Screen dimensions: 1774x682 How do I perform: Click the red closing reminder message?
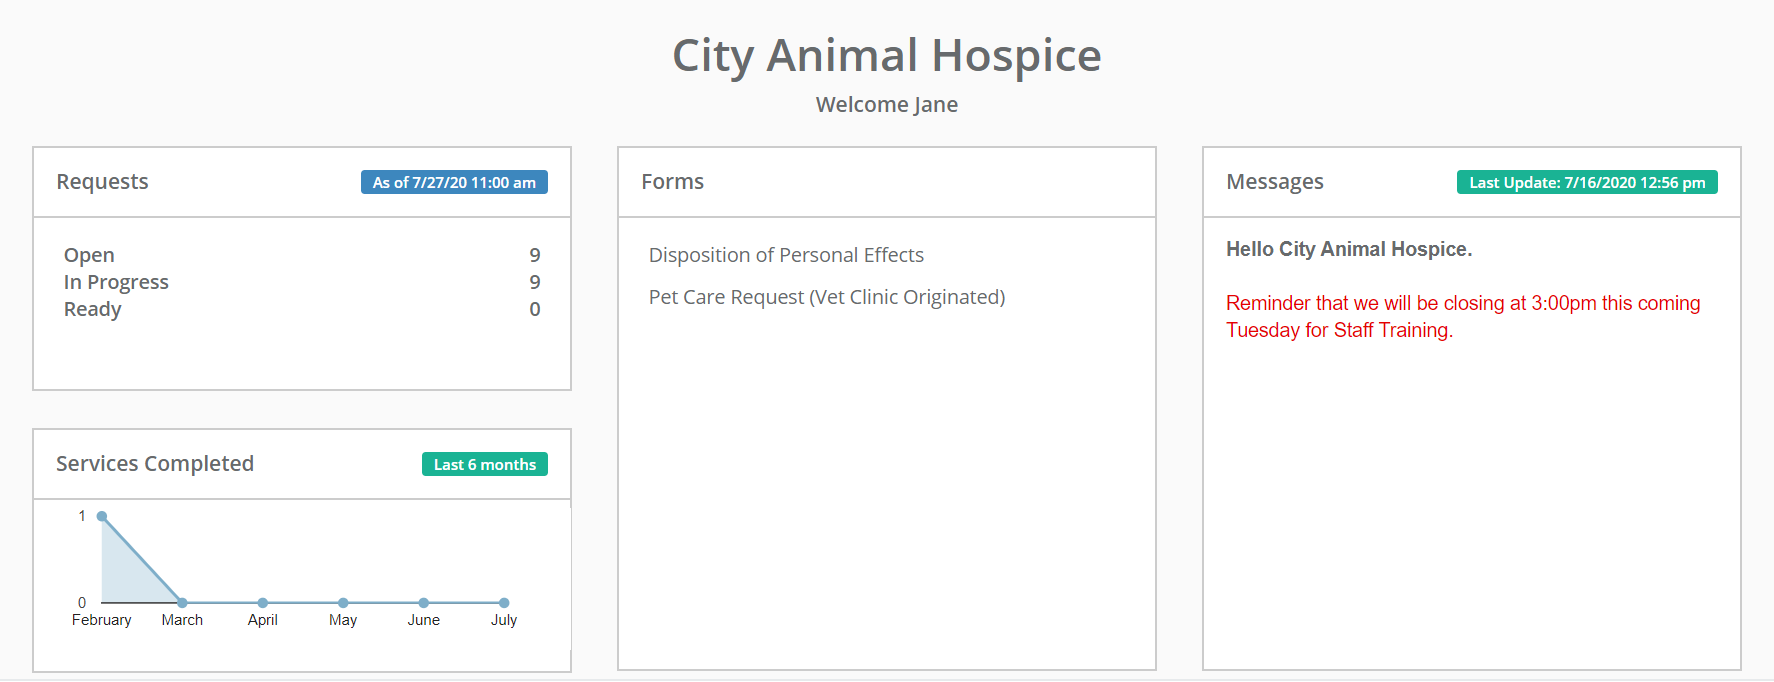(1462, 316)
